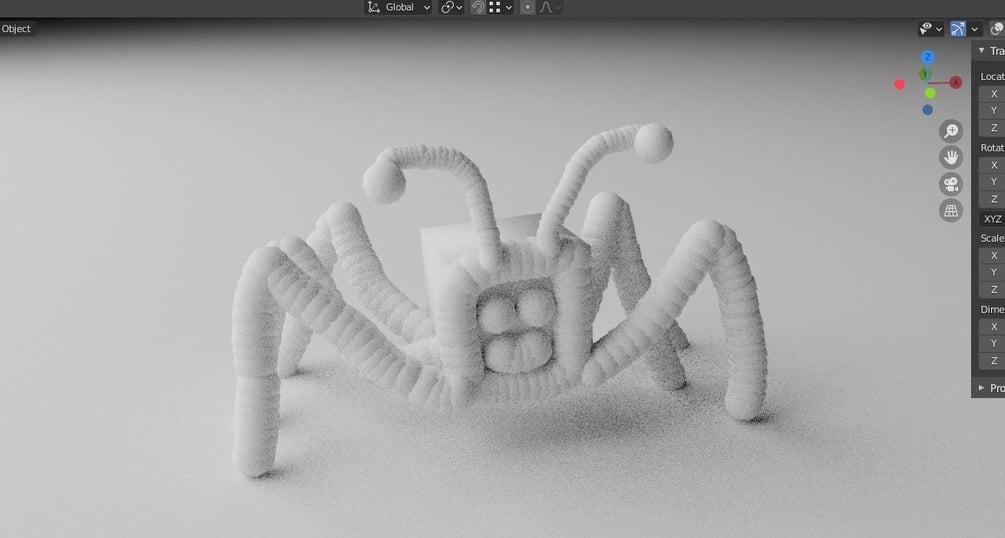Expand the Properties panel triangle
The image size is (1005, 538).
tap(981, 387)
